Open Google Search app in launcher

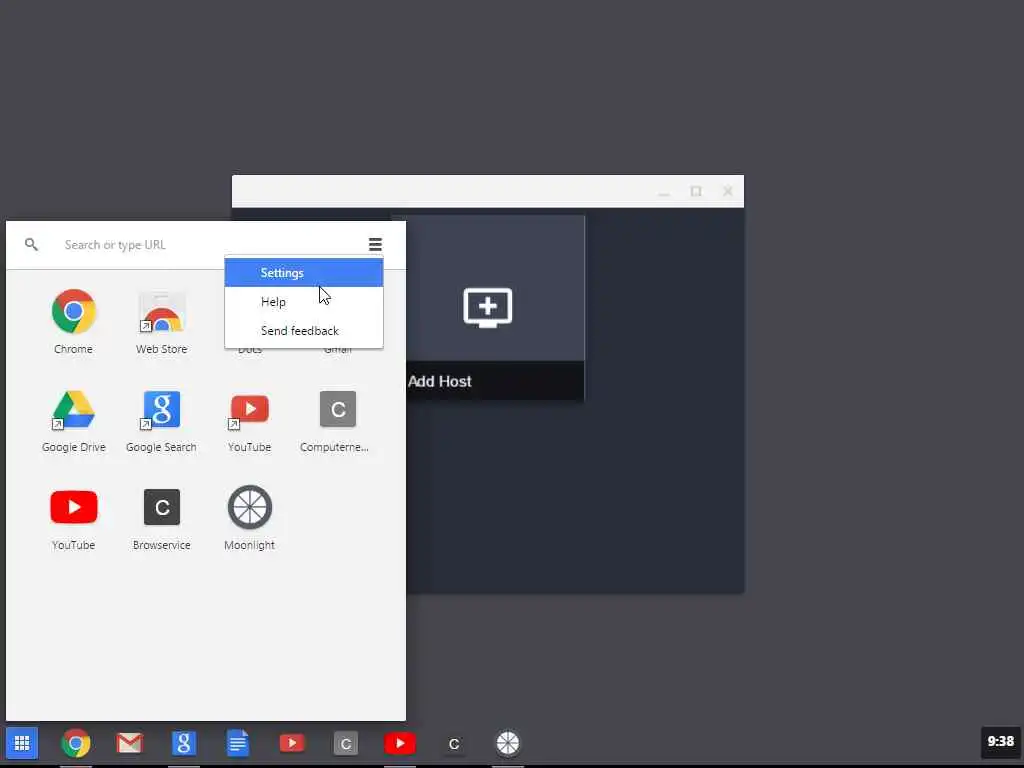click(x=161, y=409)
